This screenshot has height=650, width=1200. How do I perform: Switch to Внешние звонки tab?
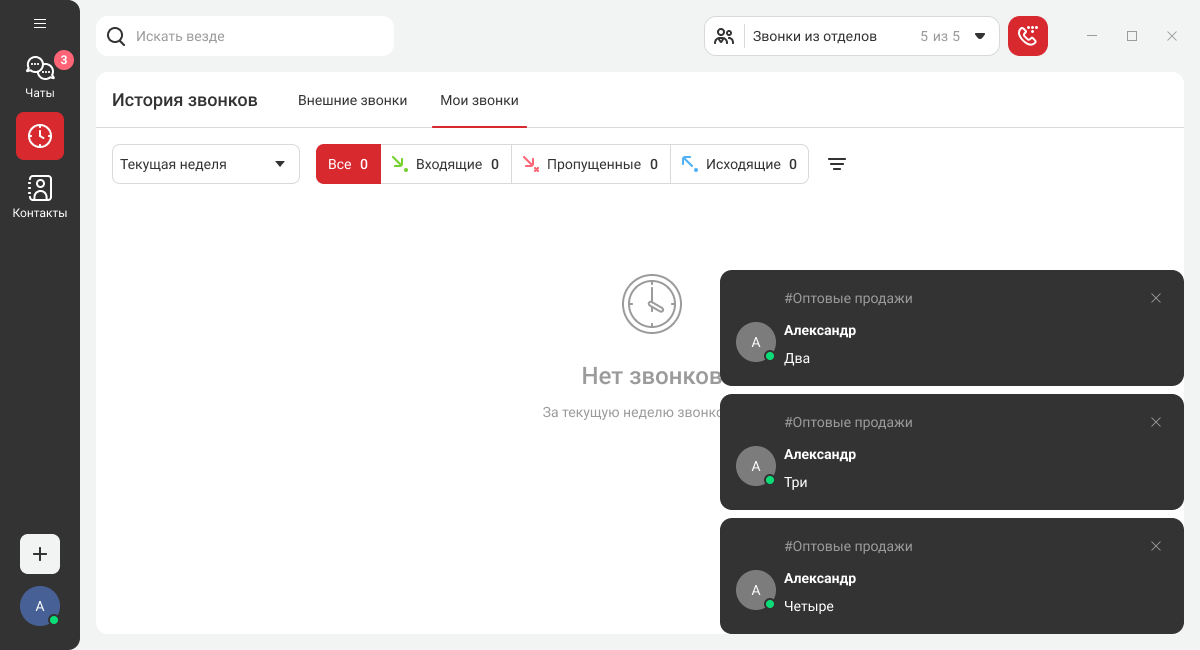352,100
